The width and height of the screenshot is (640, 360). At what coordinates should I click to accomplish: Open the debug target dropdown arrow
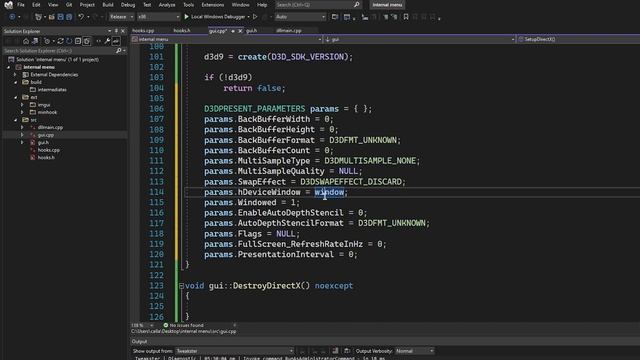pyautogui.click(x=248, y=17)
